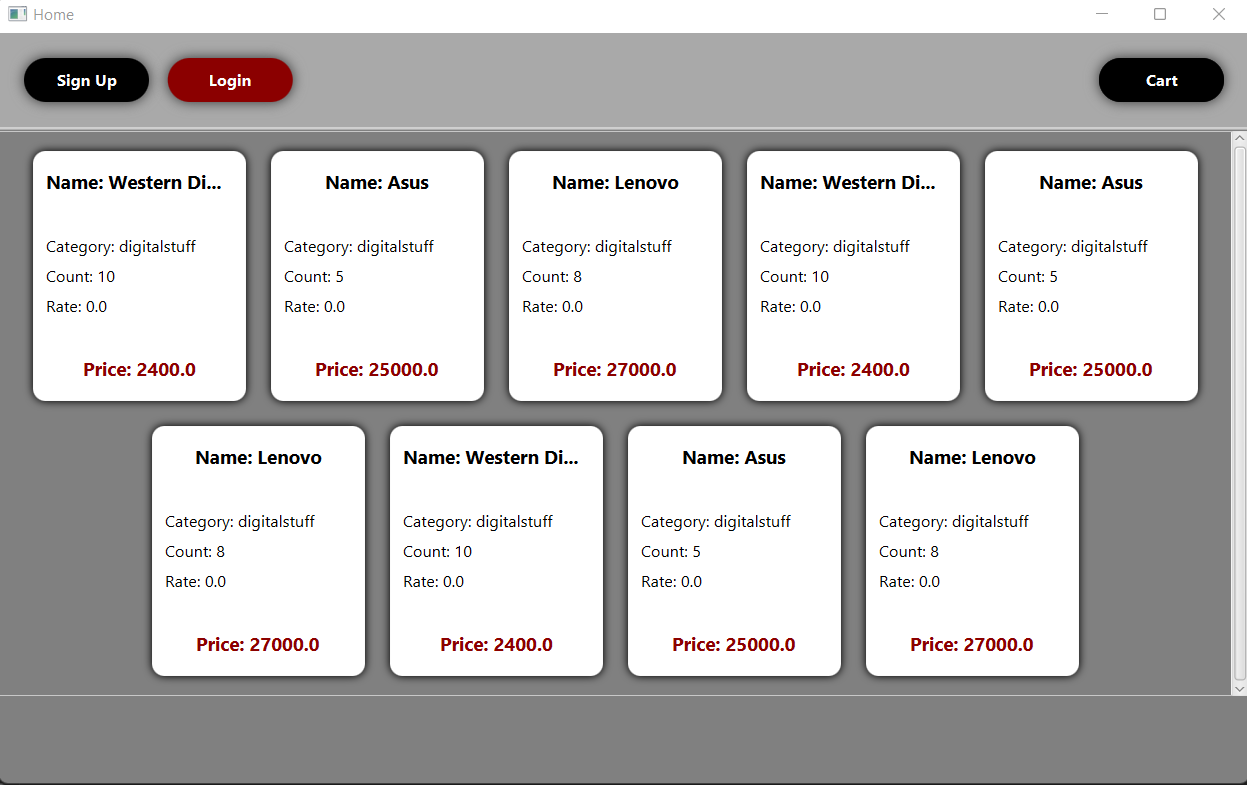The image size is (1247, 785).
Task: Choose the first Asus card in the top row
Action: pos(377,276)
